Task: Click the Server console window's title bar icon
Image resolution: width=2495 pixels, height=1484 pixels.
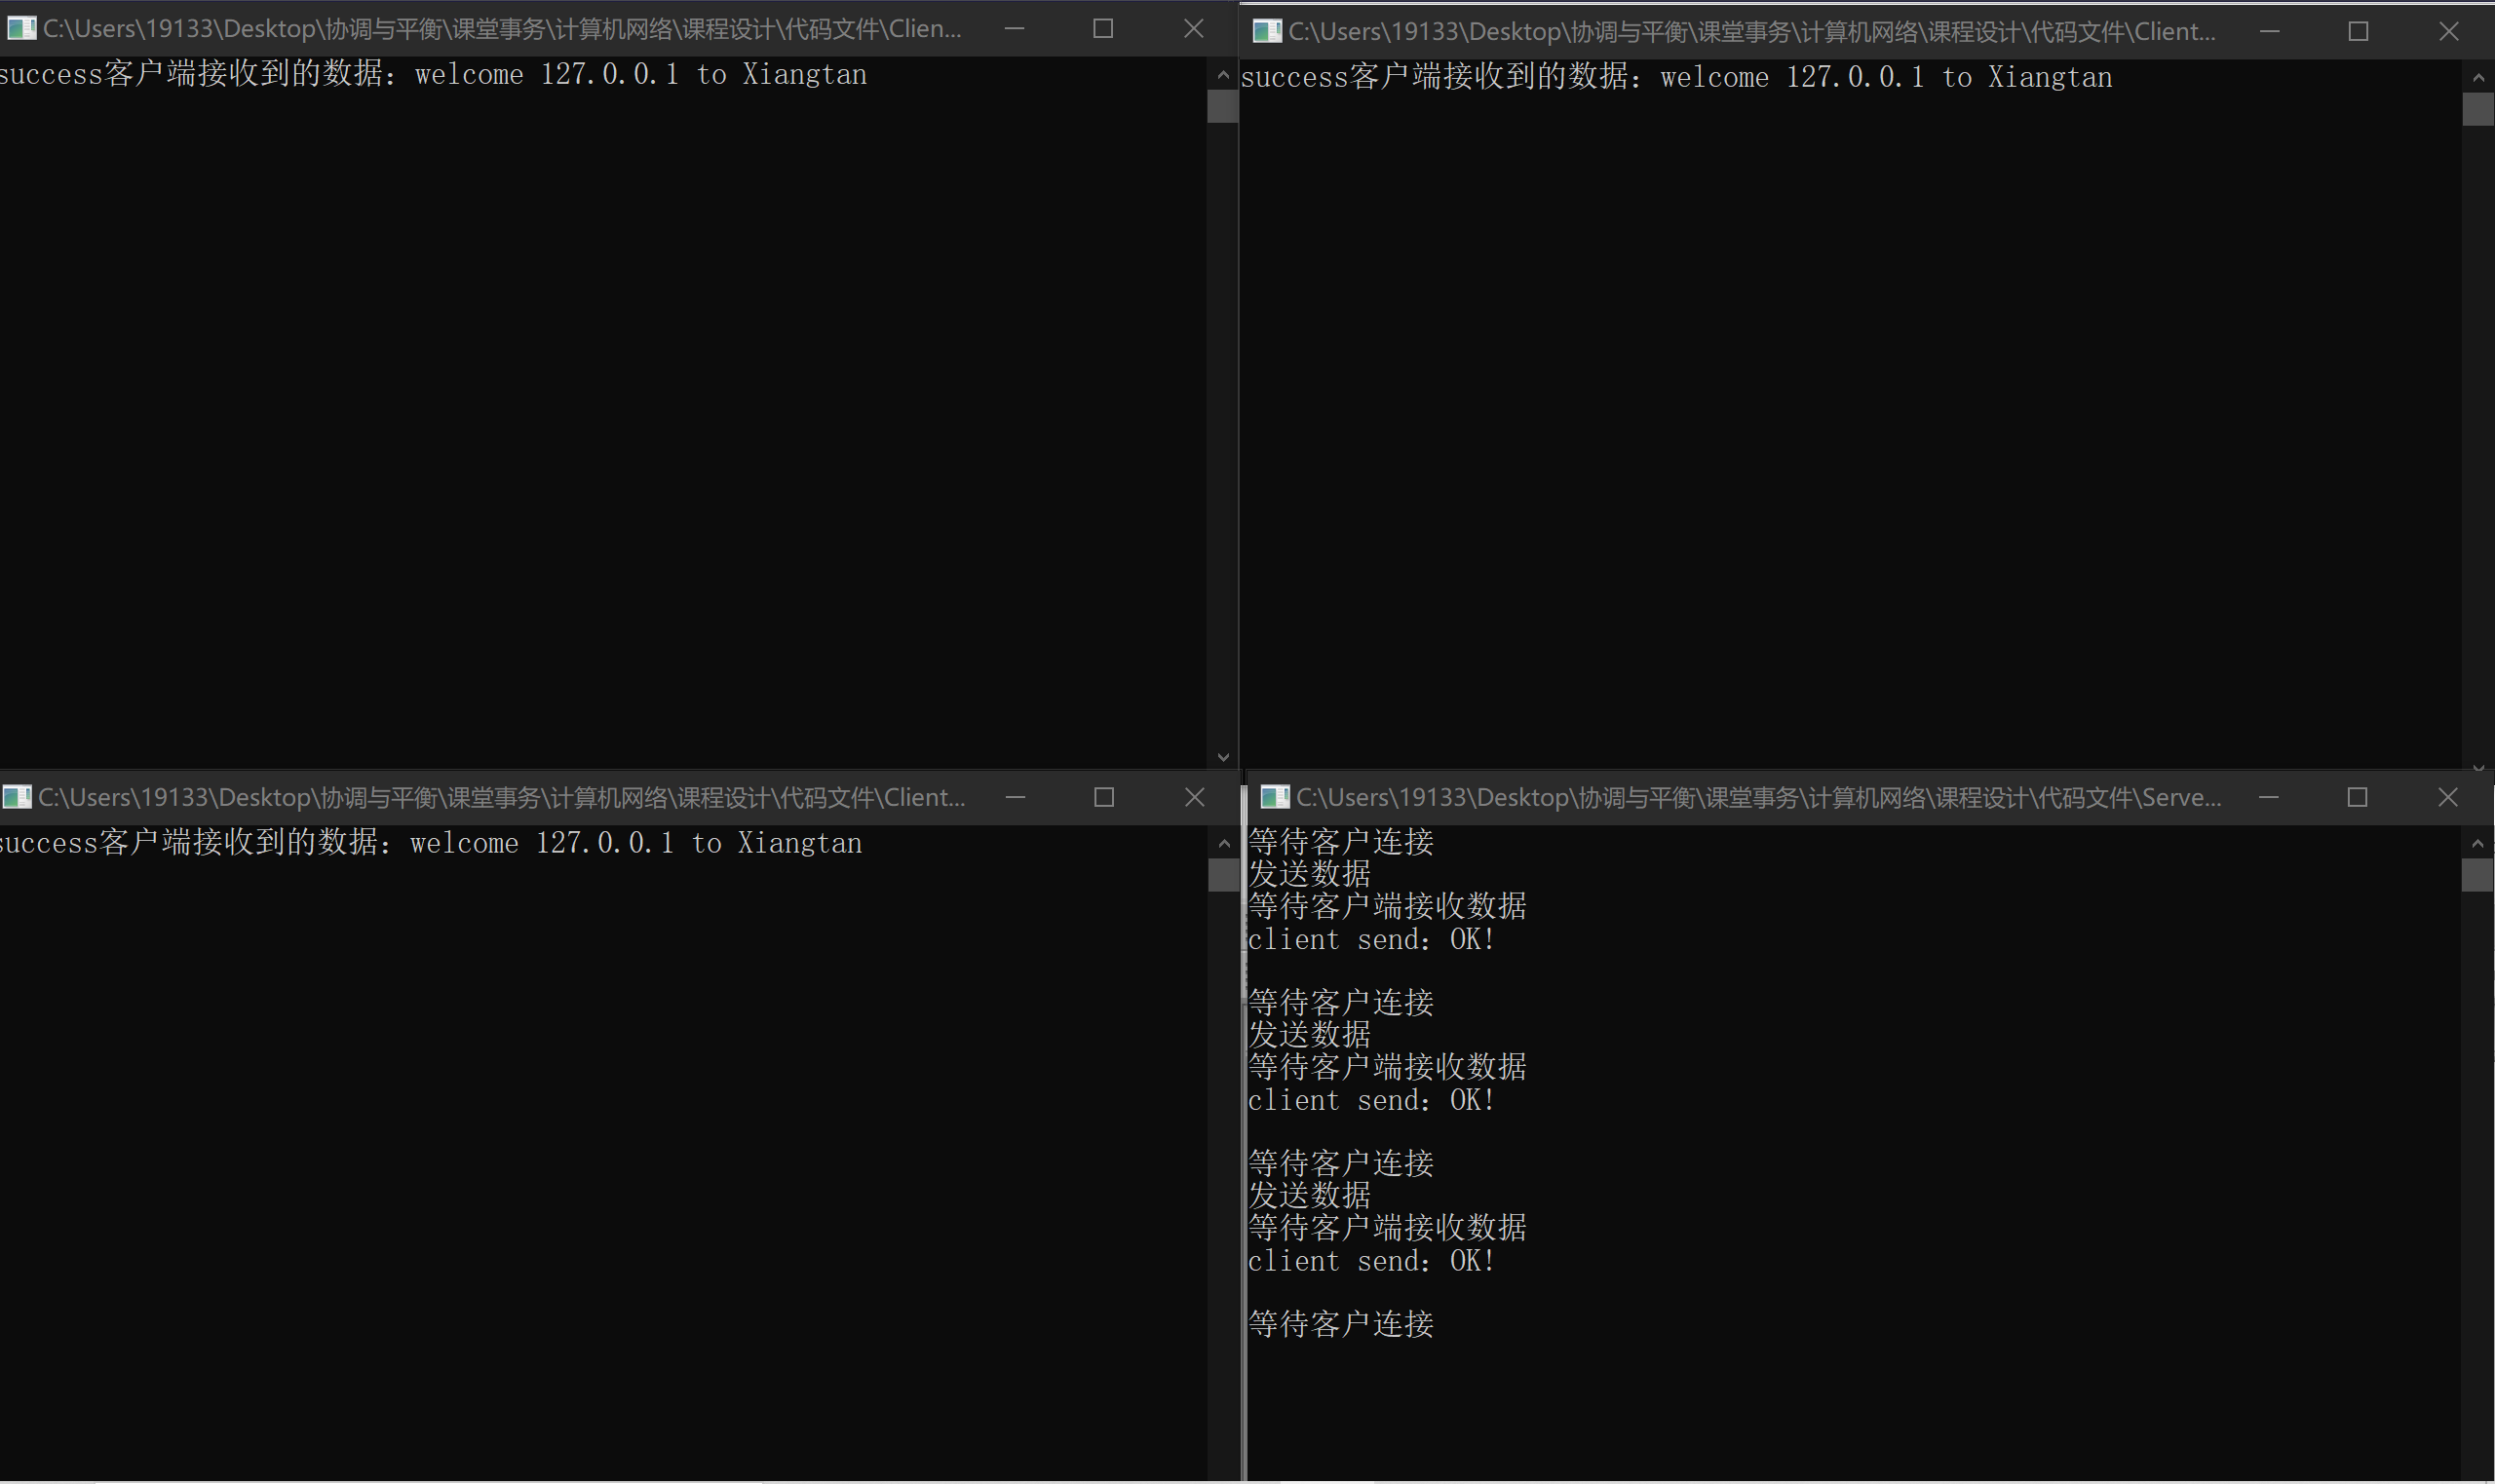Action: [1274, 796]
